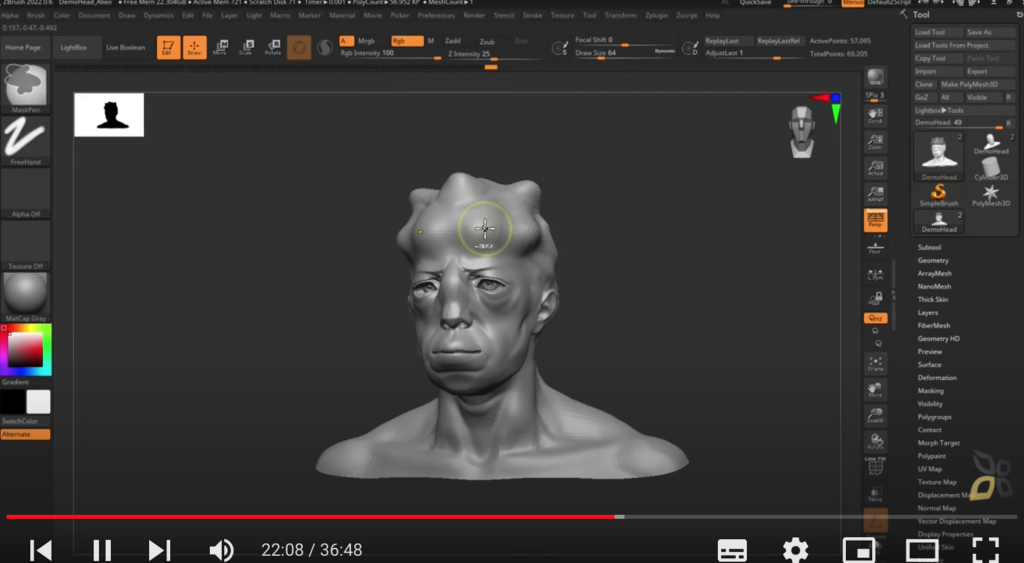Expand the ArrayMesh subpalette
Image resolution: width=1024 pixels, height=563 pixels.
pos(935,274)
